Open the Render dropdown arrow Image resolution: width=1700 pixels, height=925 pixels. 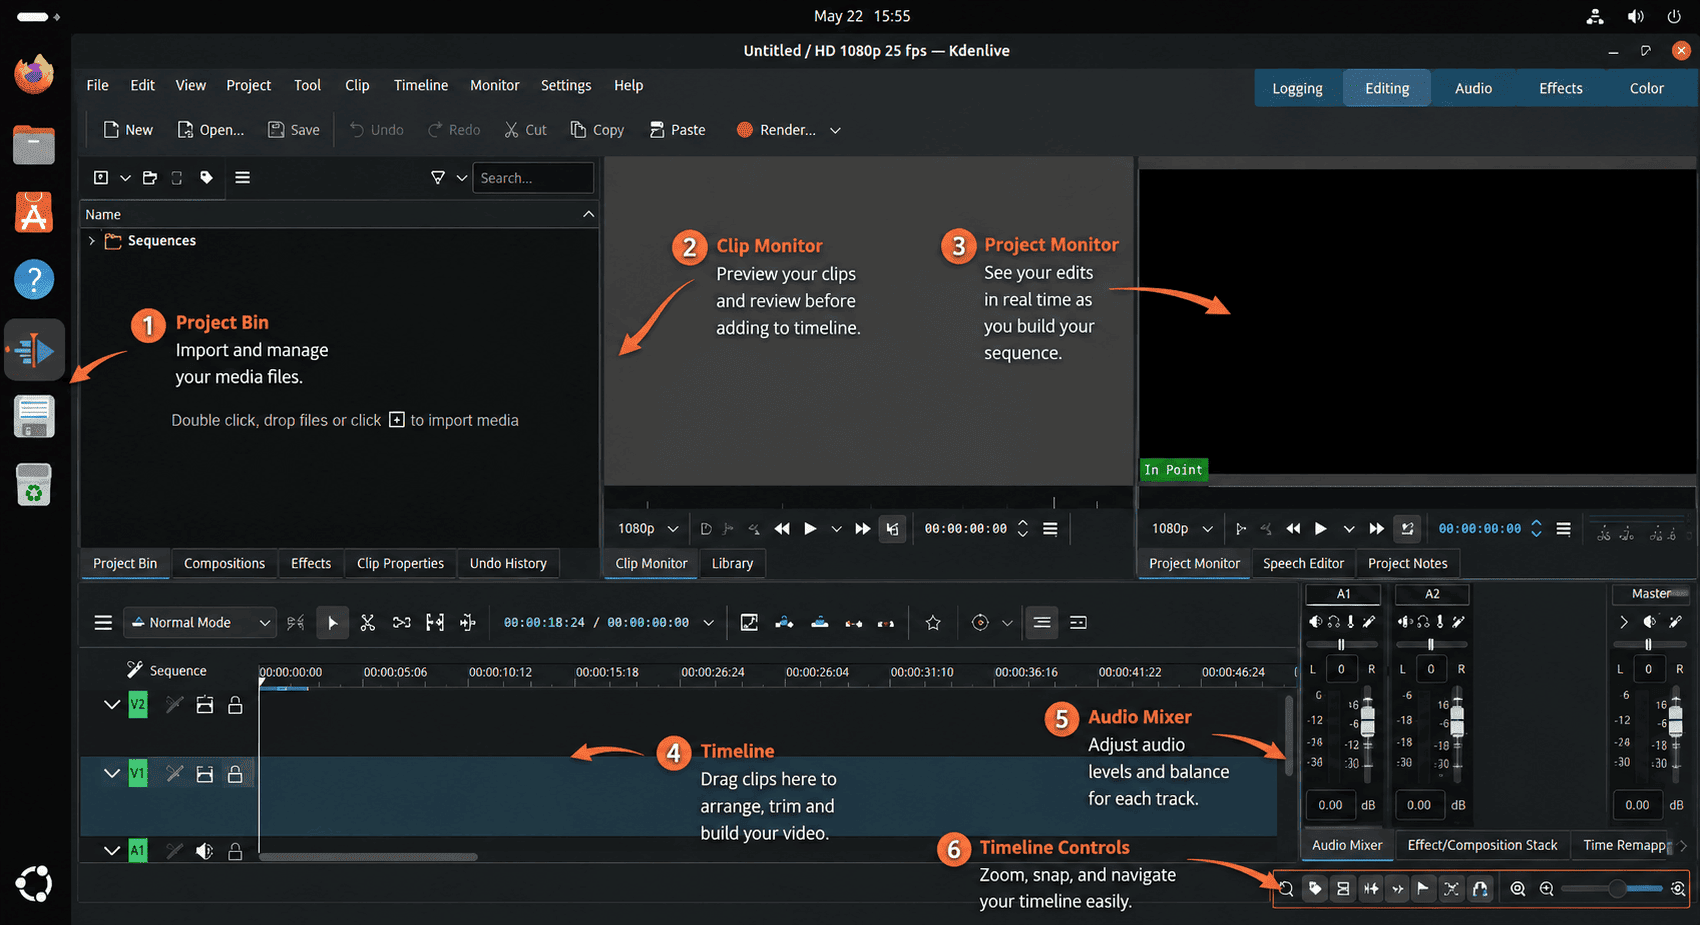(835, 130)
